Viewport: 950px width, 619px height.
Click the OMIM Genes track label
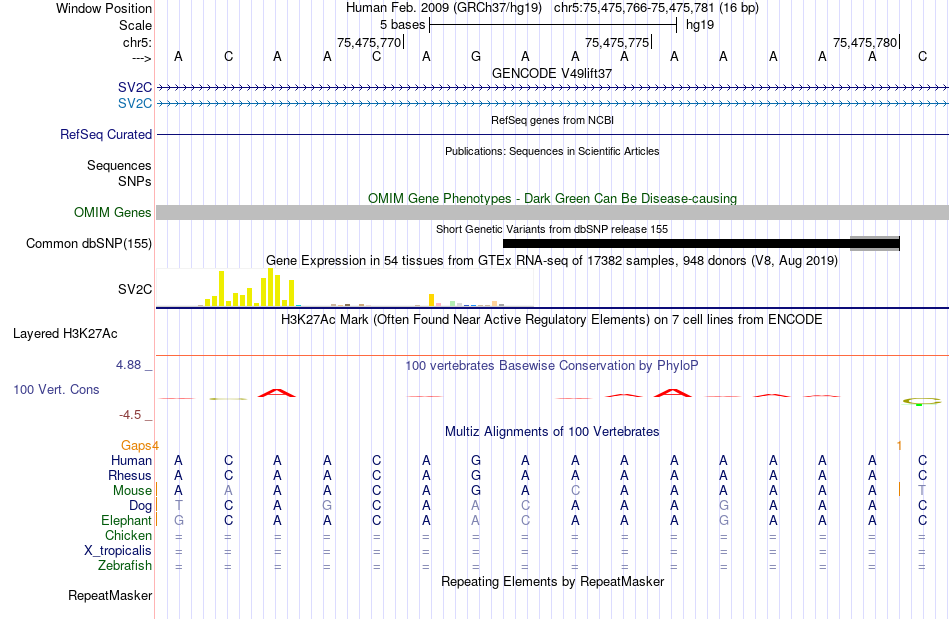(113, 213)
